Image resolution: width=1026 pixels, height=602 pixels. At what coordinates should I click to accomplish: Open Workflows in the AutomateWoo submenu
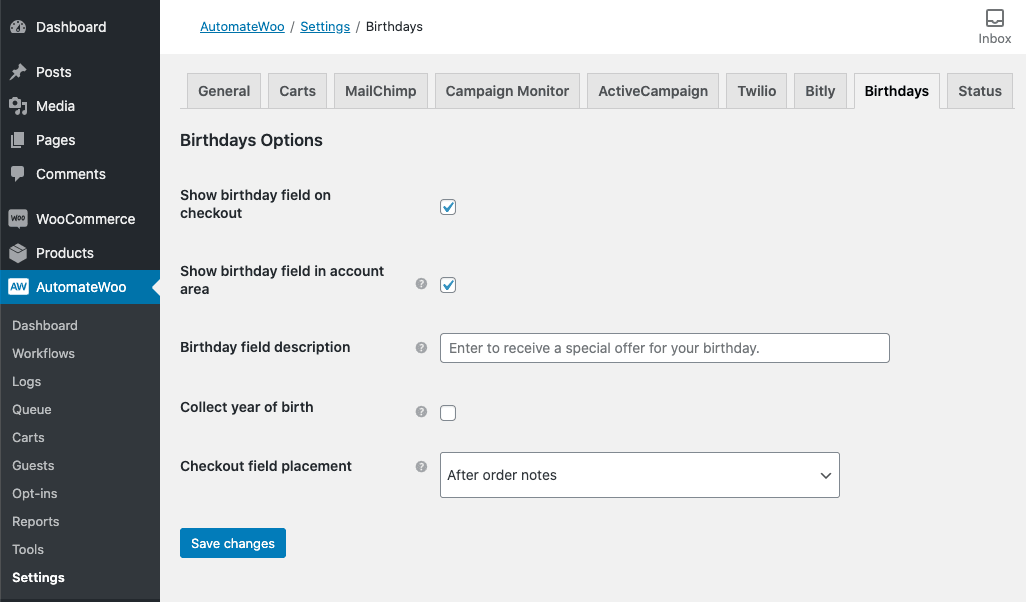coord(43,353)
